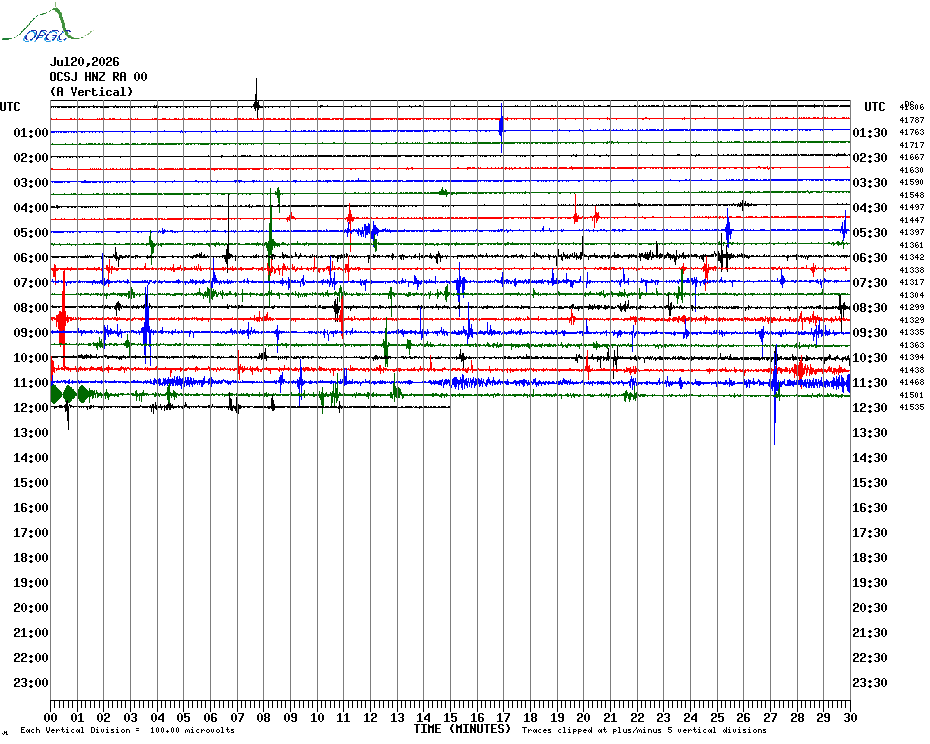Click the 11:00 hour label

tap(31, 383)
